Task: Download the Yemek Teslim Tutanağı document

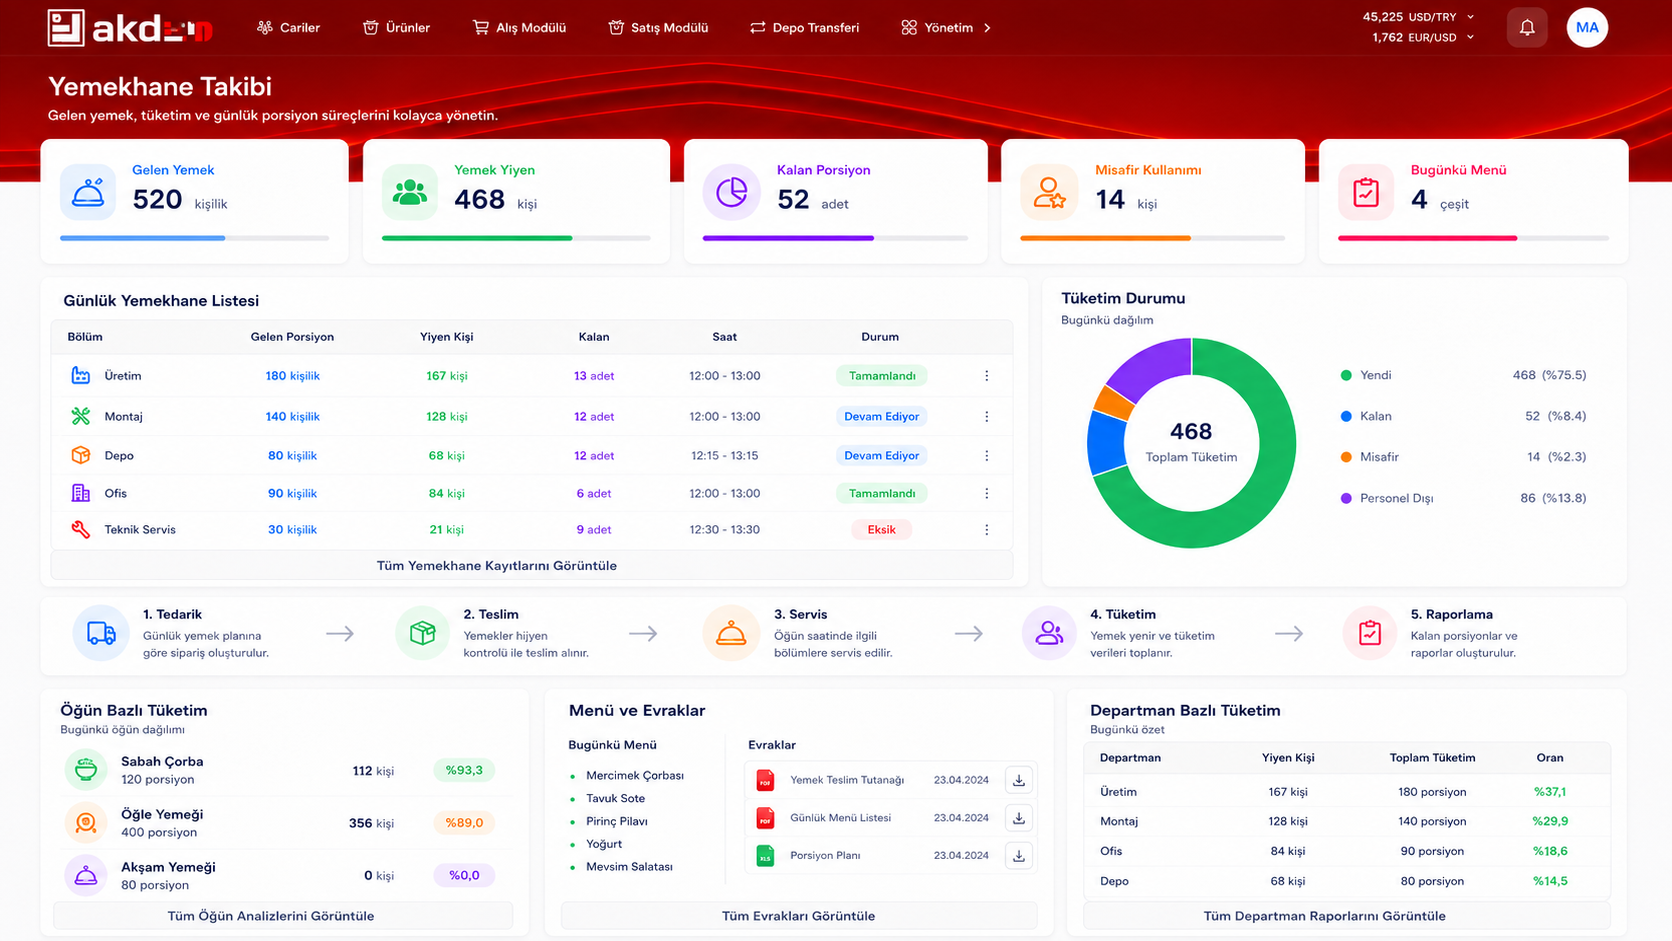Action: coord(1019,780)
